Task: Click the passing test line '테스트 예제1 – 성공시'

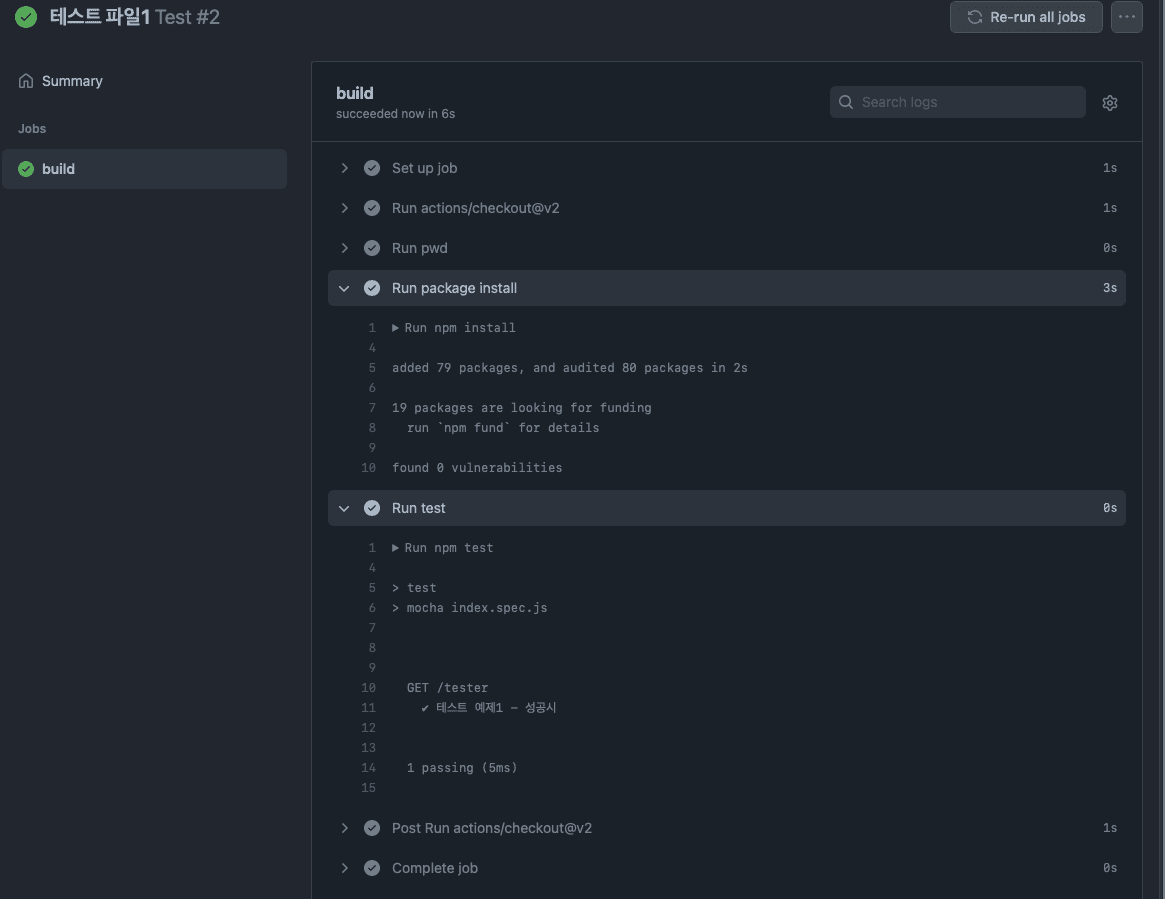Action: pos(489,708)
